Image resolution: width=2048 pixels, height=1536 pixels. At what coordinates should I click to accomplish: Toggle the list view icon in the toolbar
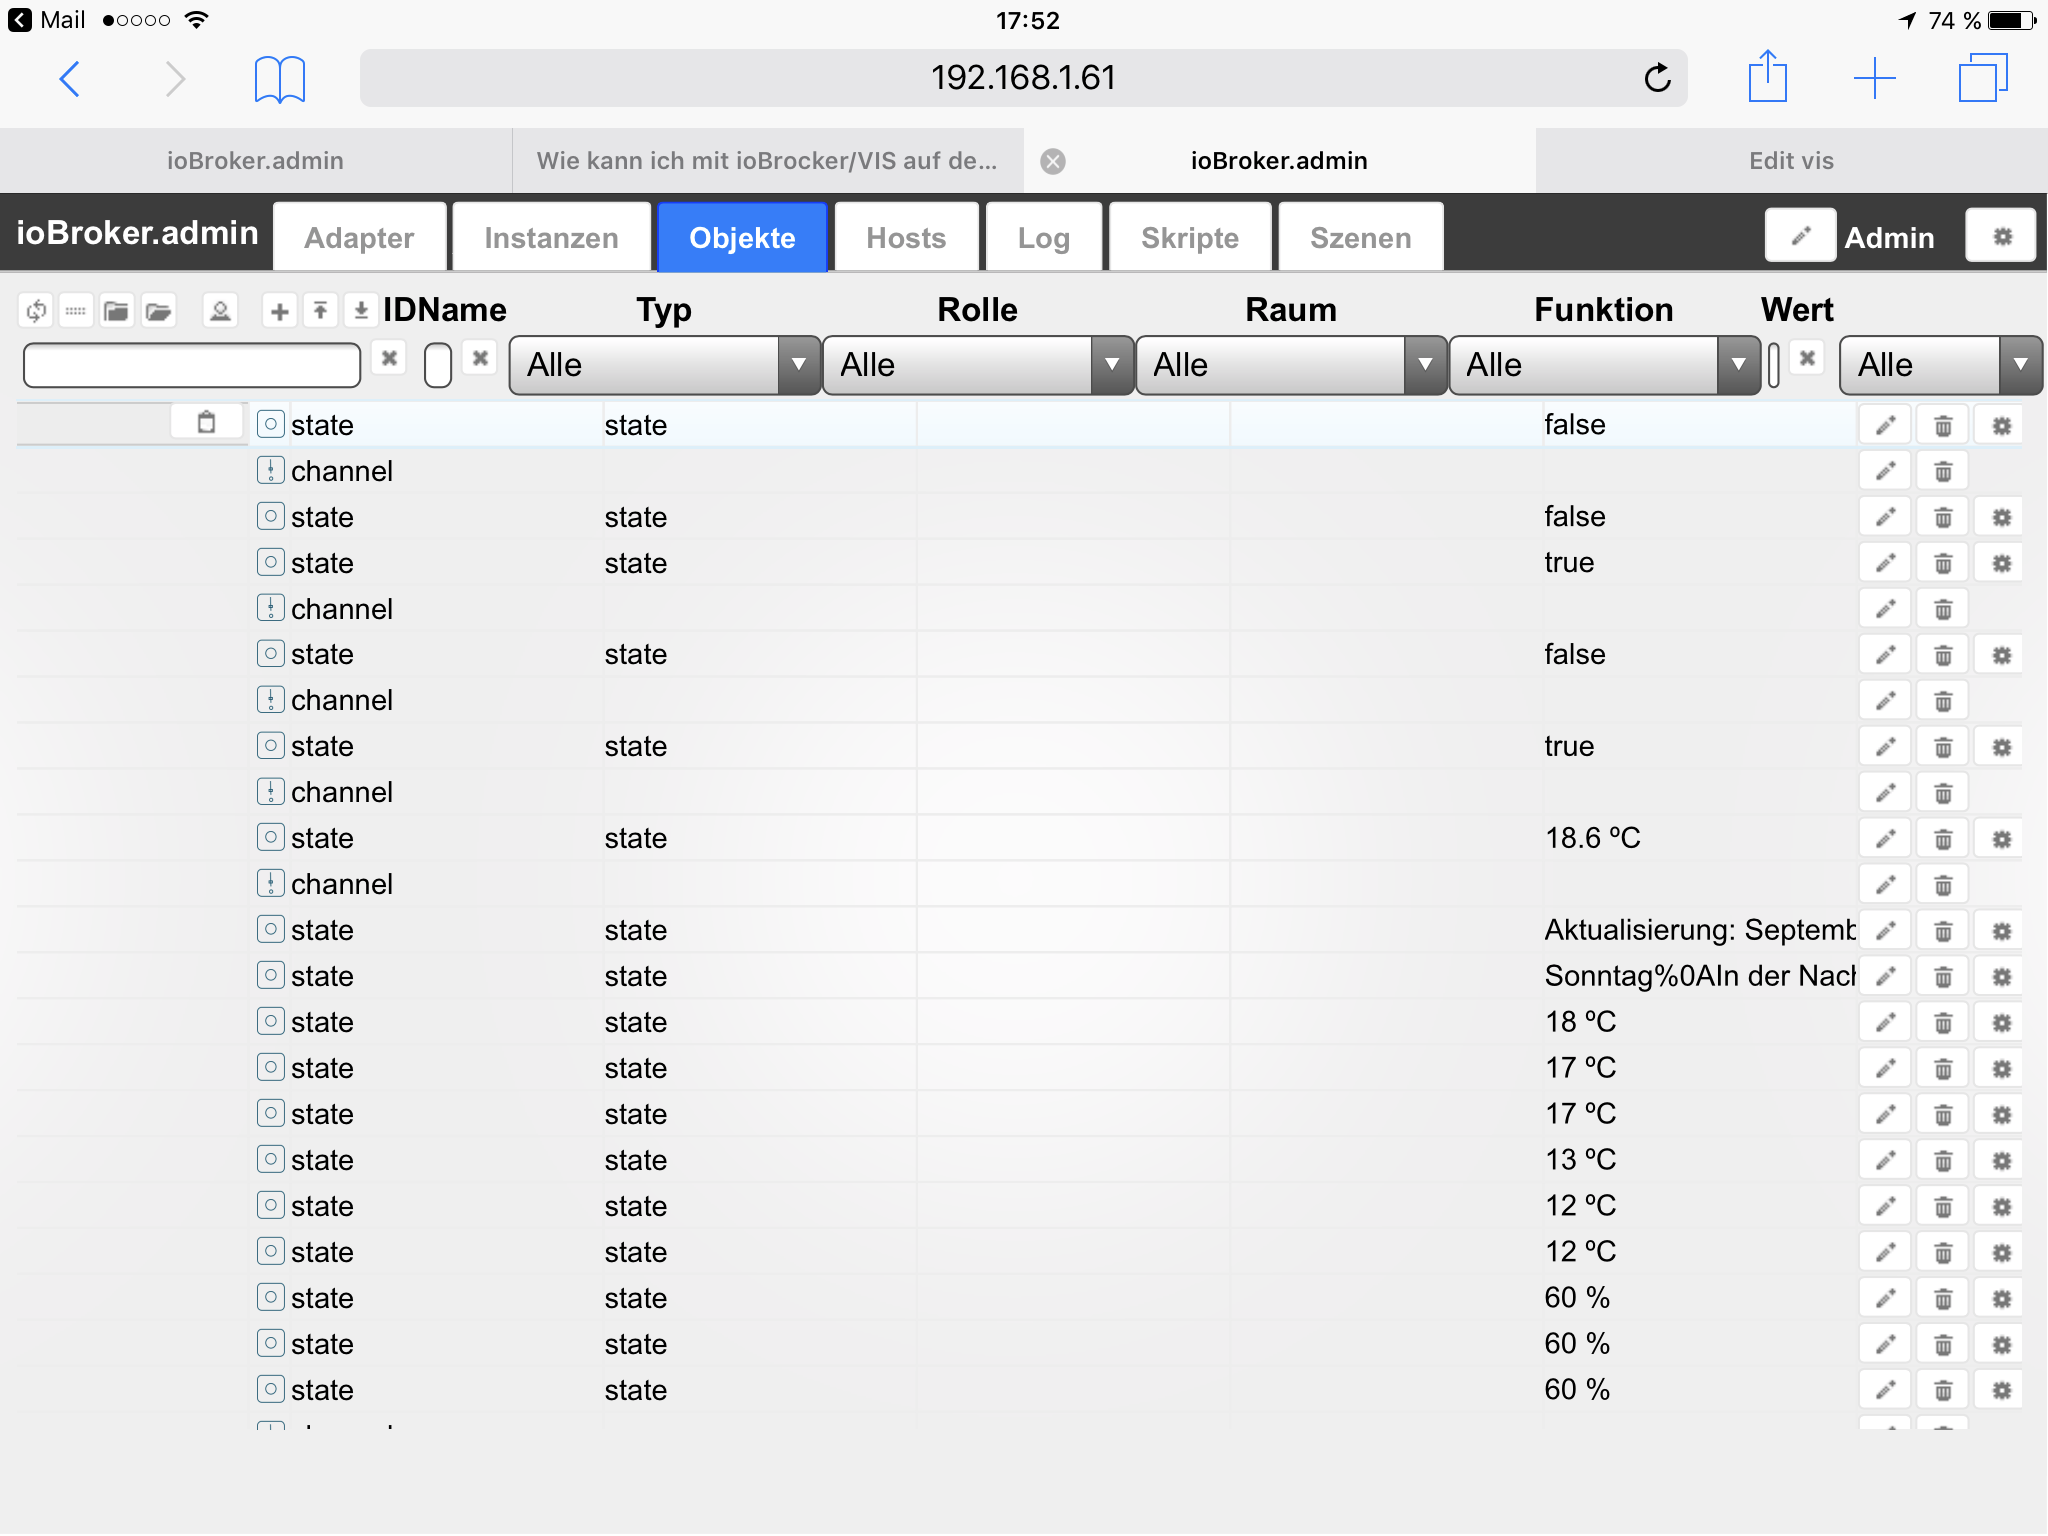76,311
